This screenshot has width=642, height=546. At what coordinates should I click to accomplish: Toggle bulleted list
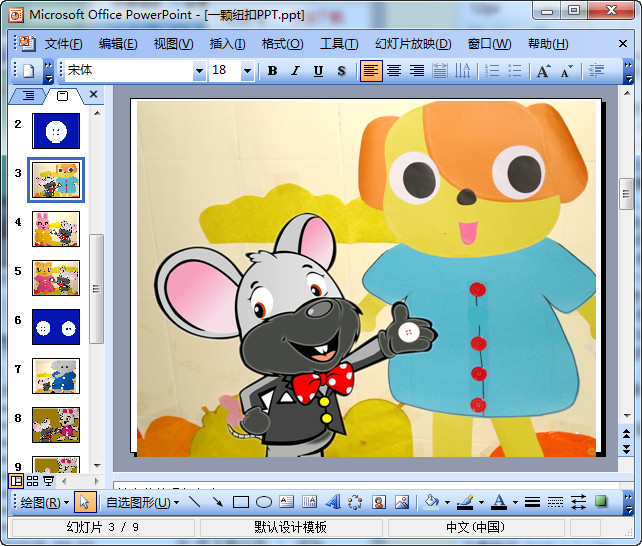pyautogui.click(x=515, y=71)
